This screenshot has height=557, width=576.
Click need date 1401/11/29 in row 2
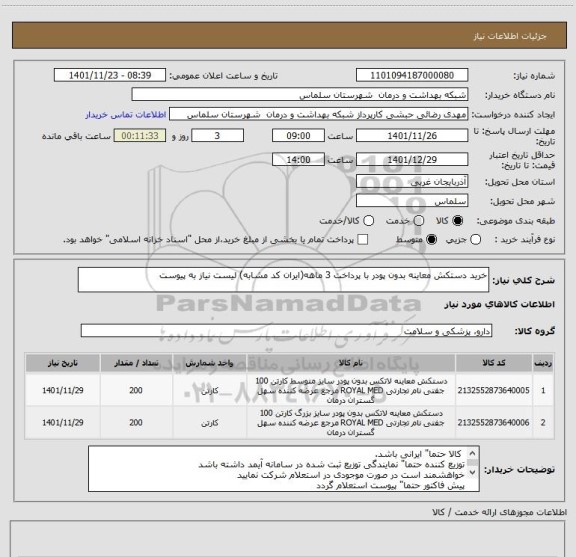62,423
